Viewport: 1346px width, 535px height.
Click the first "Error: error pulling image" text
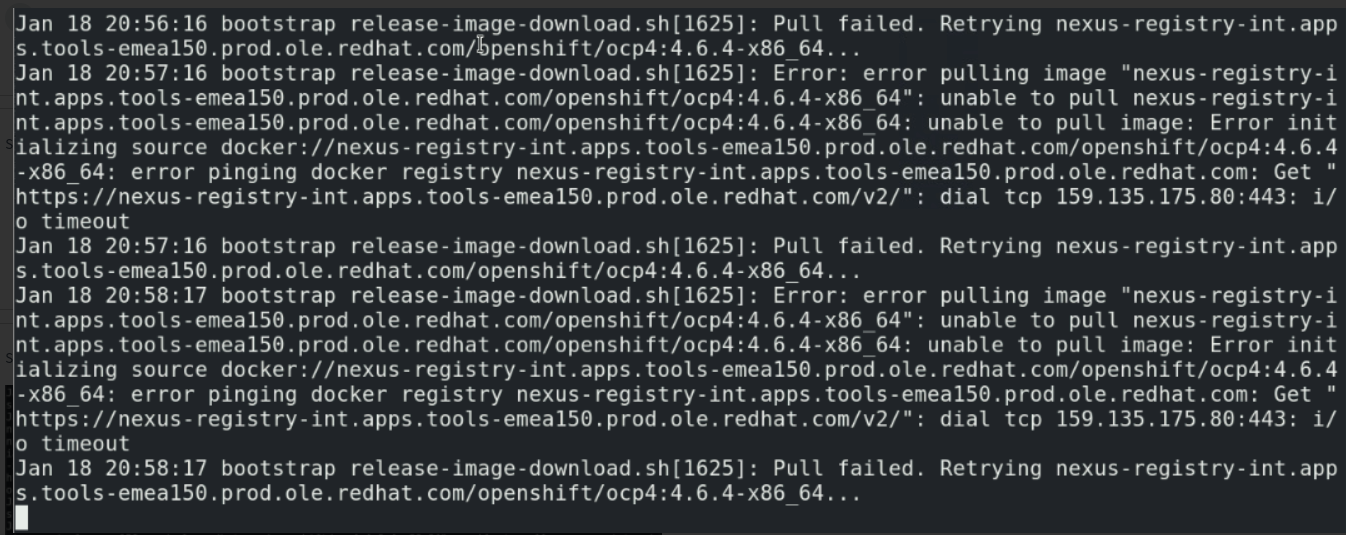(943, 74)
